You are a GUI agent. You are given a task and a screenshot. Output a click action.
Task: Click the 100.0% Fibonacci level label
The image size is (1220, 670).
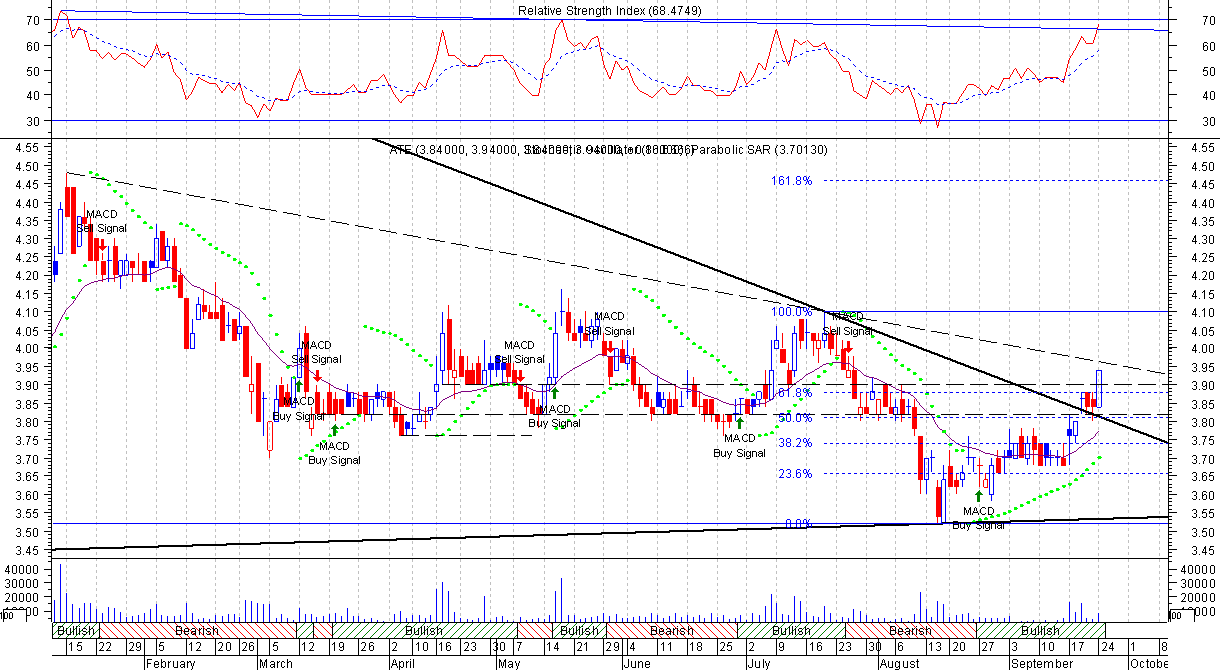tap(791, 312)
